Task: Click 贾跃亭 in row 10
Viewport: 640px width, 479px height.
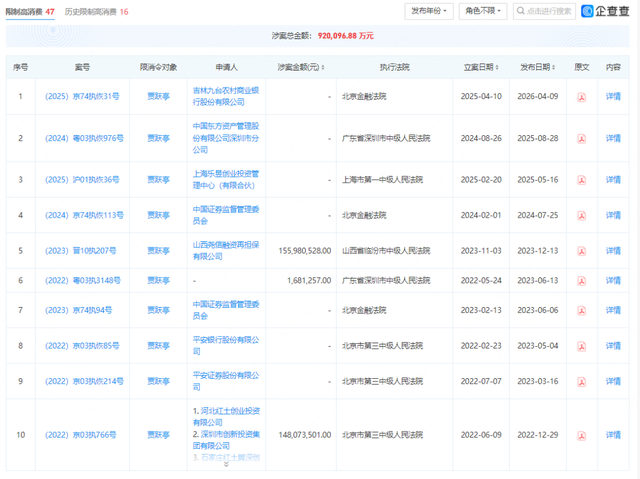Action: click(x=158, y=435)
